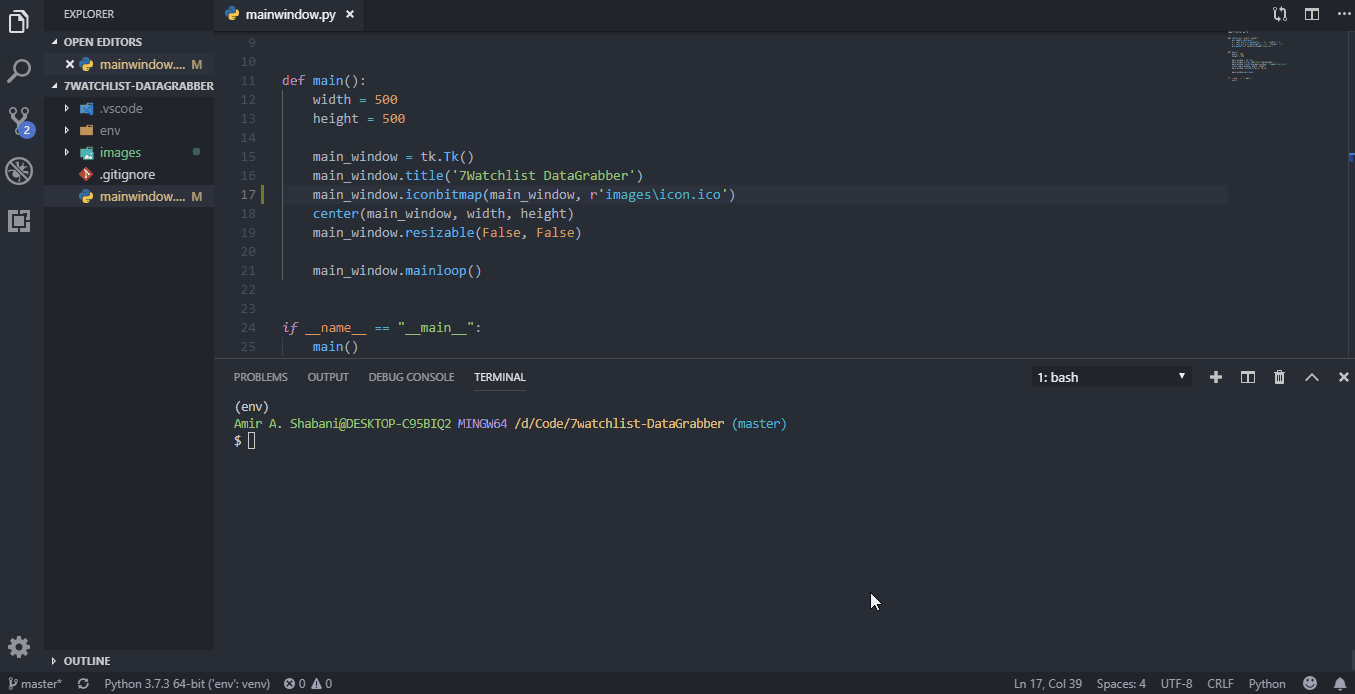Open Source Control showing 2 pending changes
The image size is (1355, 694).
[18, 120]
